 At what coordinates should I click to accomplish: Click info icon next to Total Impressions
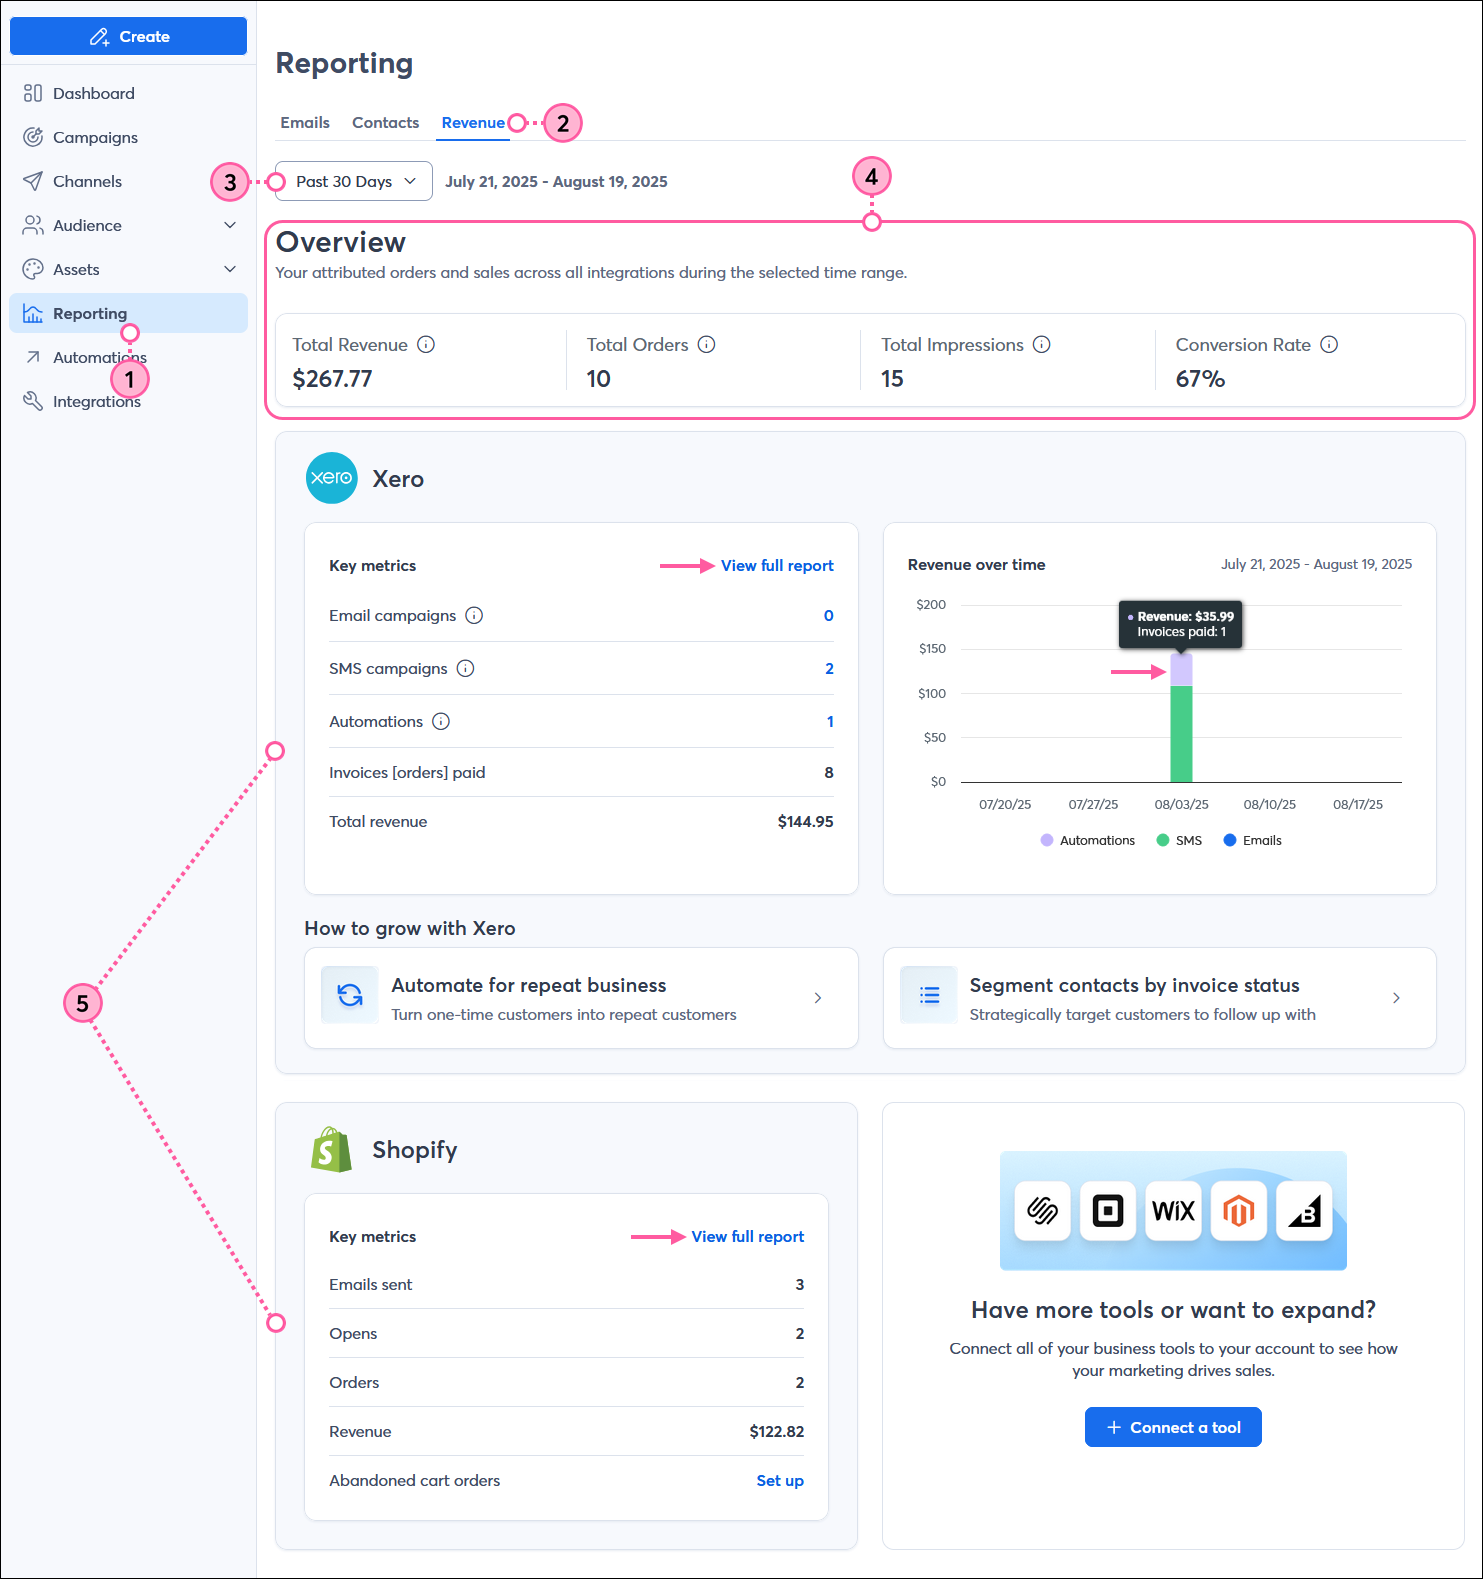1041,344
